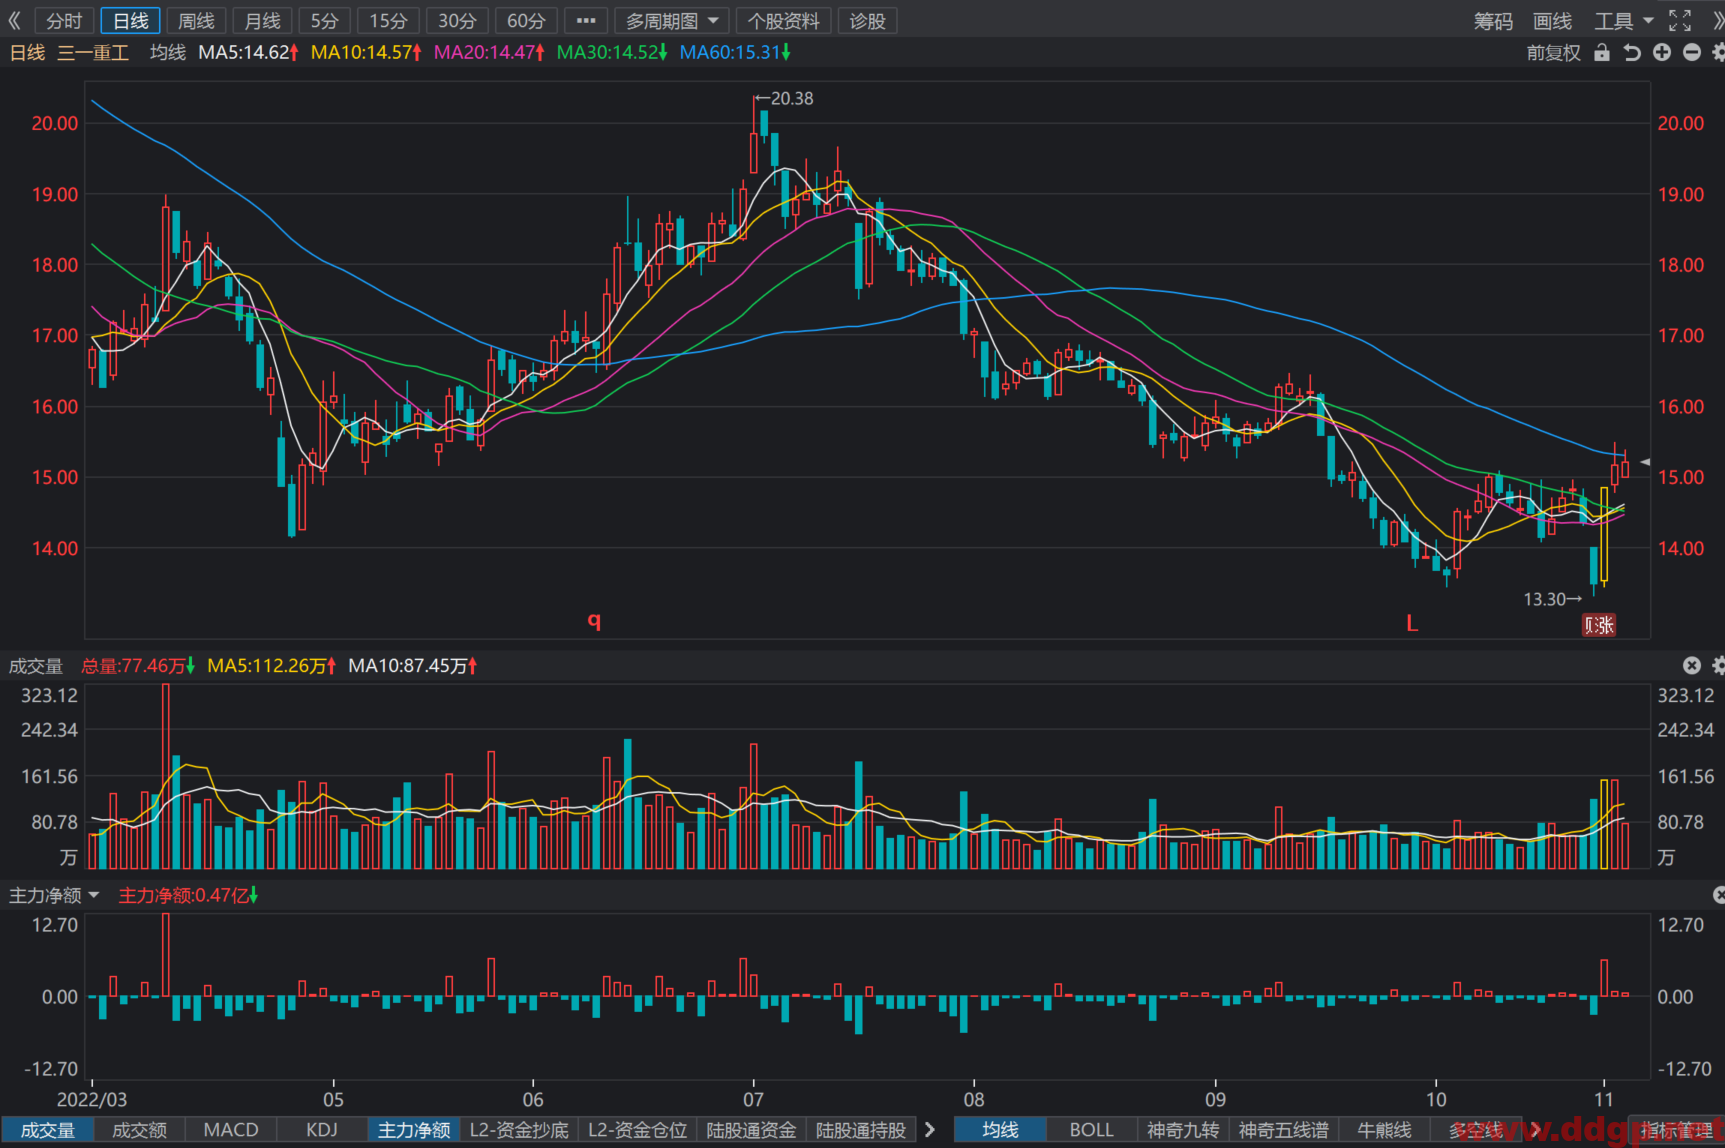This screenshot has width=1725, height=1148.
Task: Collapse the left panel with the double chevron
Action: pos(14,20)
